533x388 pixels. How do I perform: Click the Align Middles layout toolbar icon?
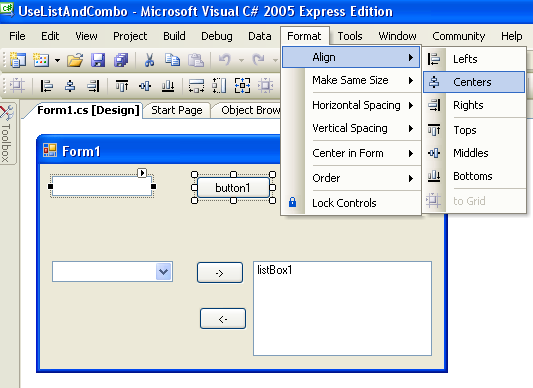(145, 85)
